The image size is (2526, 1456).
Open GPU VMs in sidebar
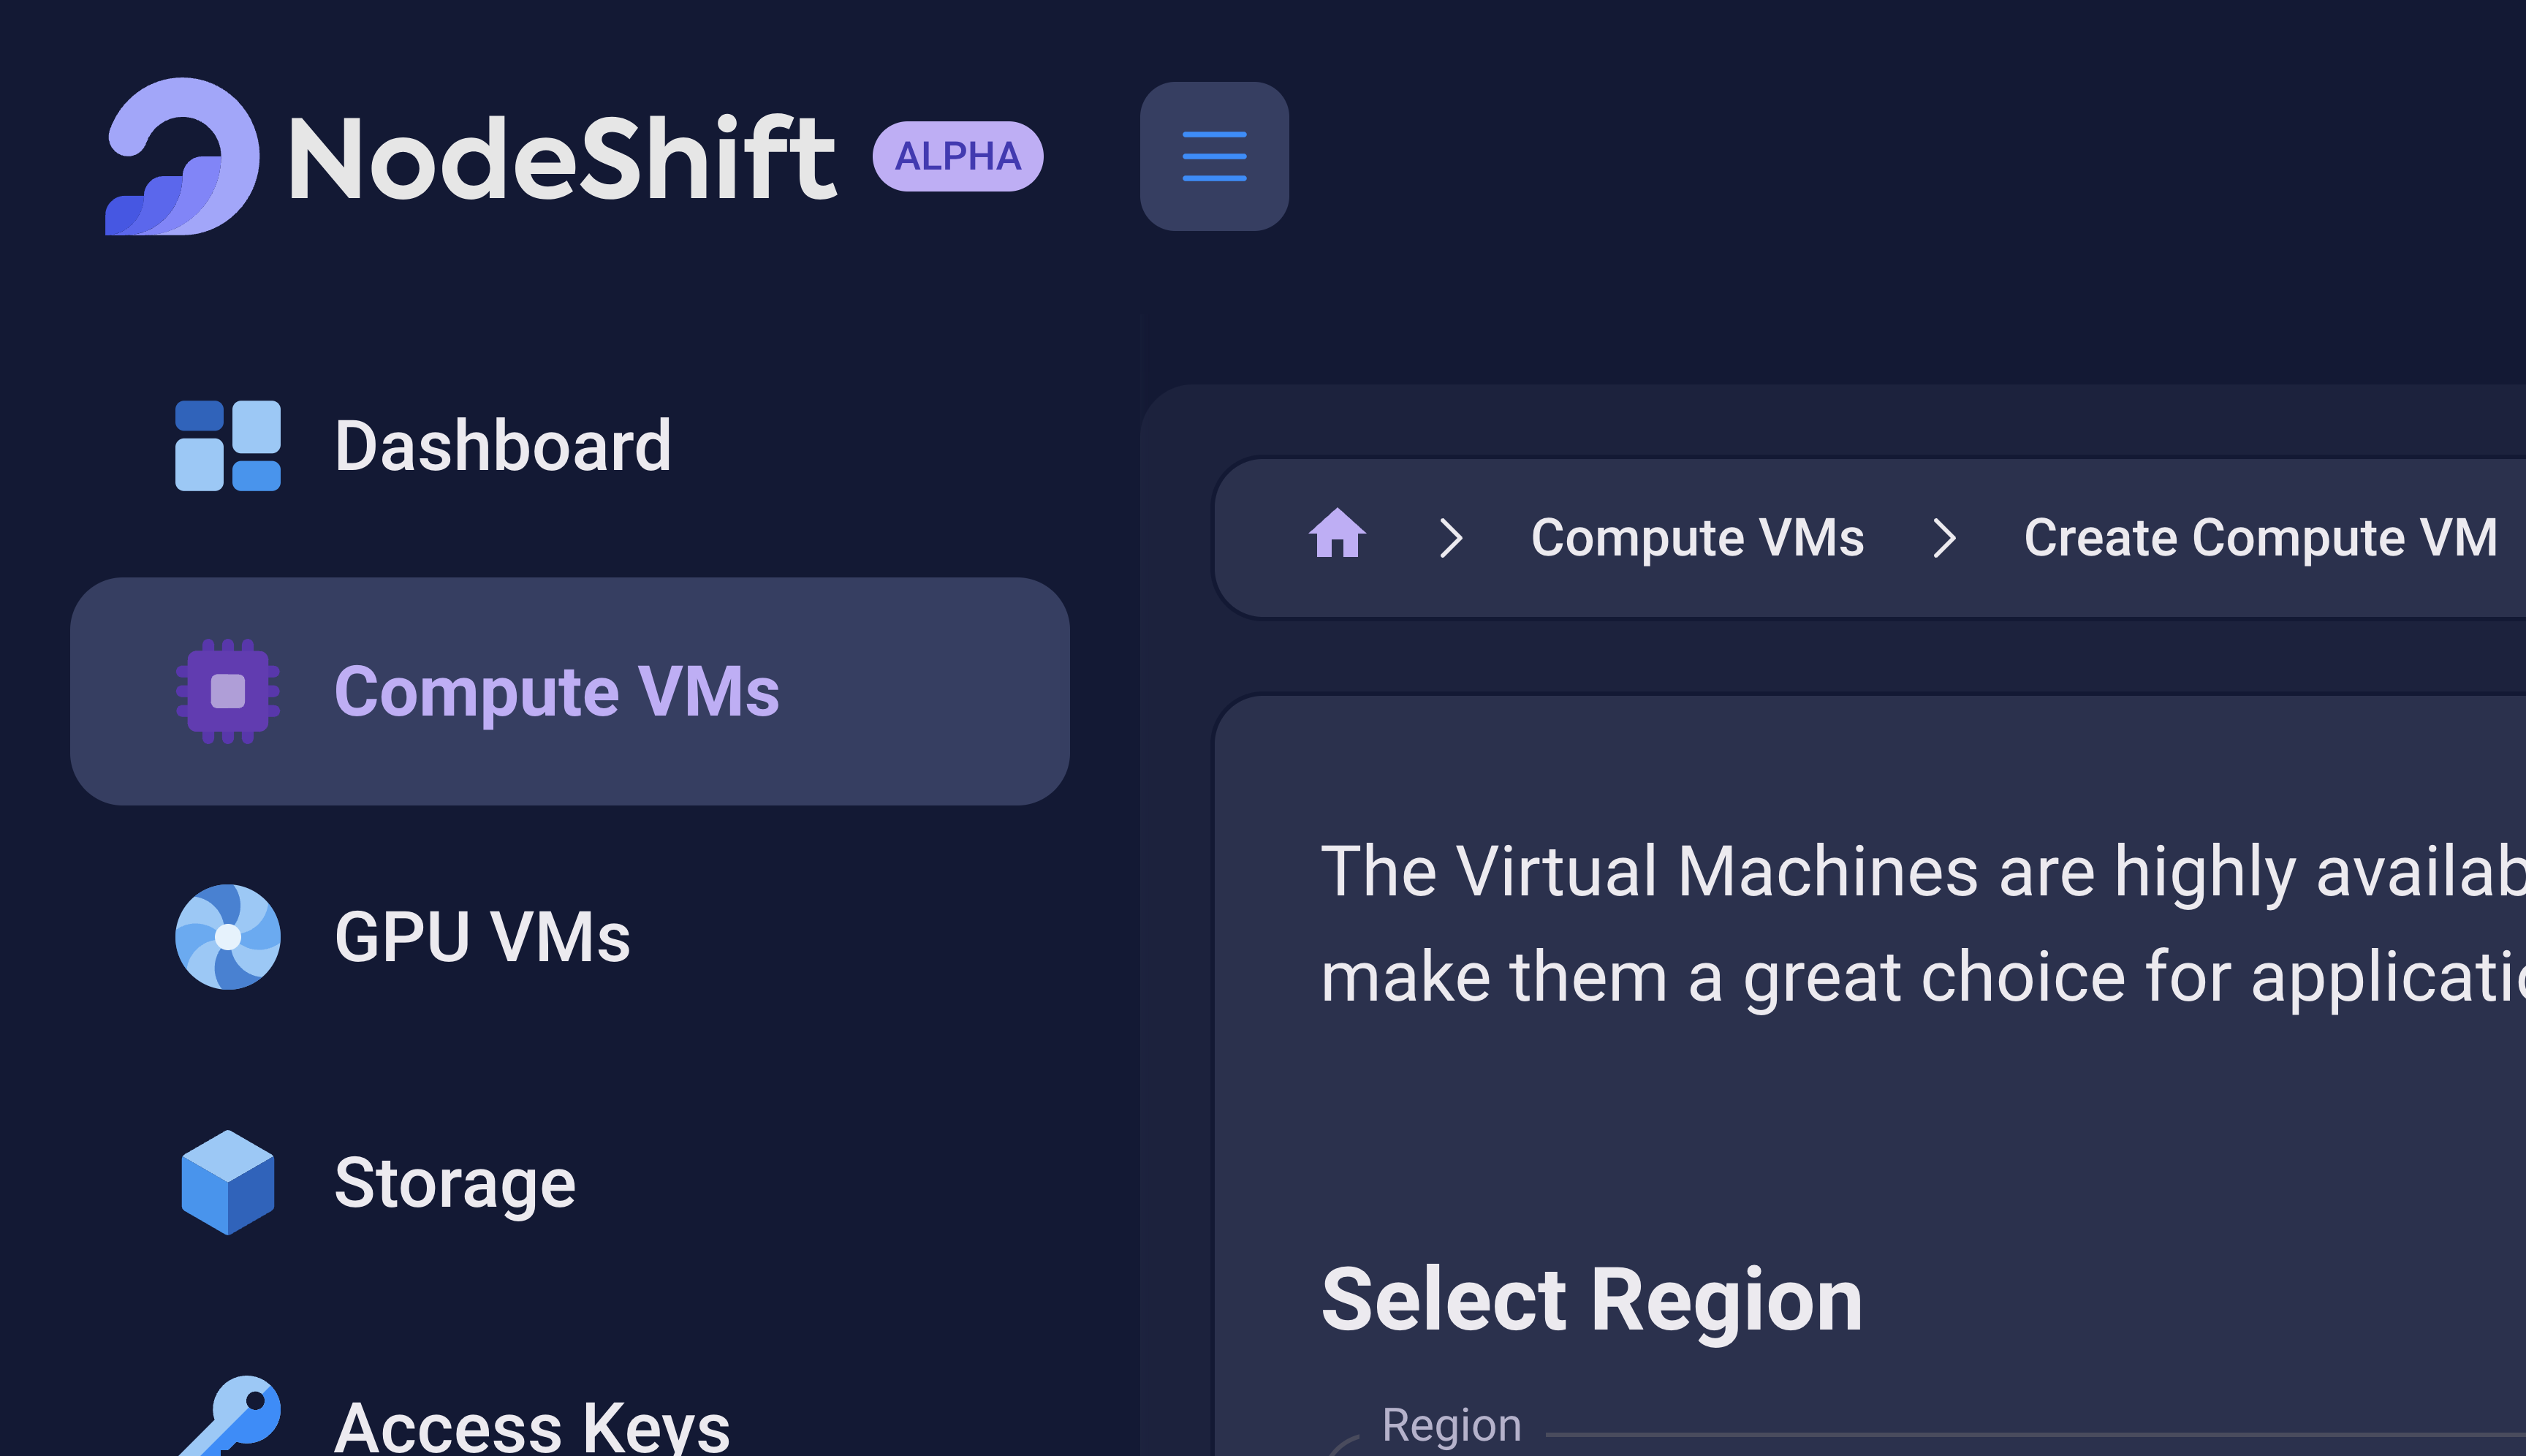(570, 937)
